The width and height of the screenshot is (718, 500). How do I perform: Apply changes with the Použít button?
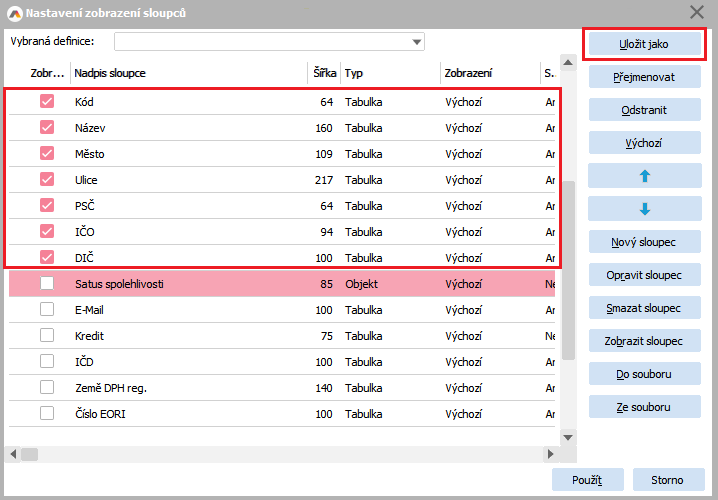tap(587, 480)
